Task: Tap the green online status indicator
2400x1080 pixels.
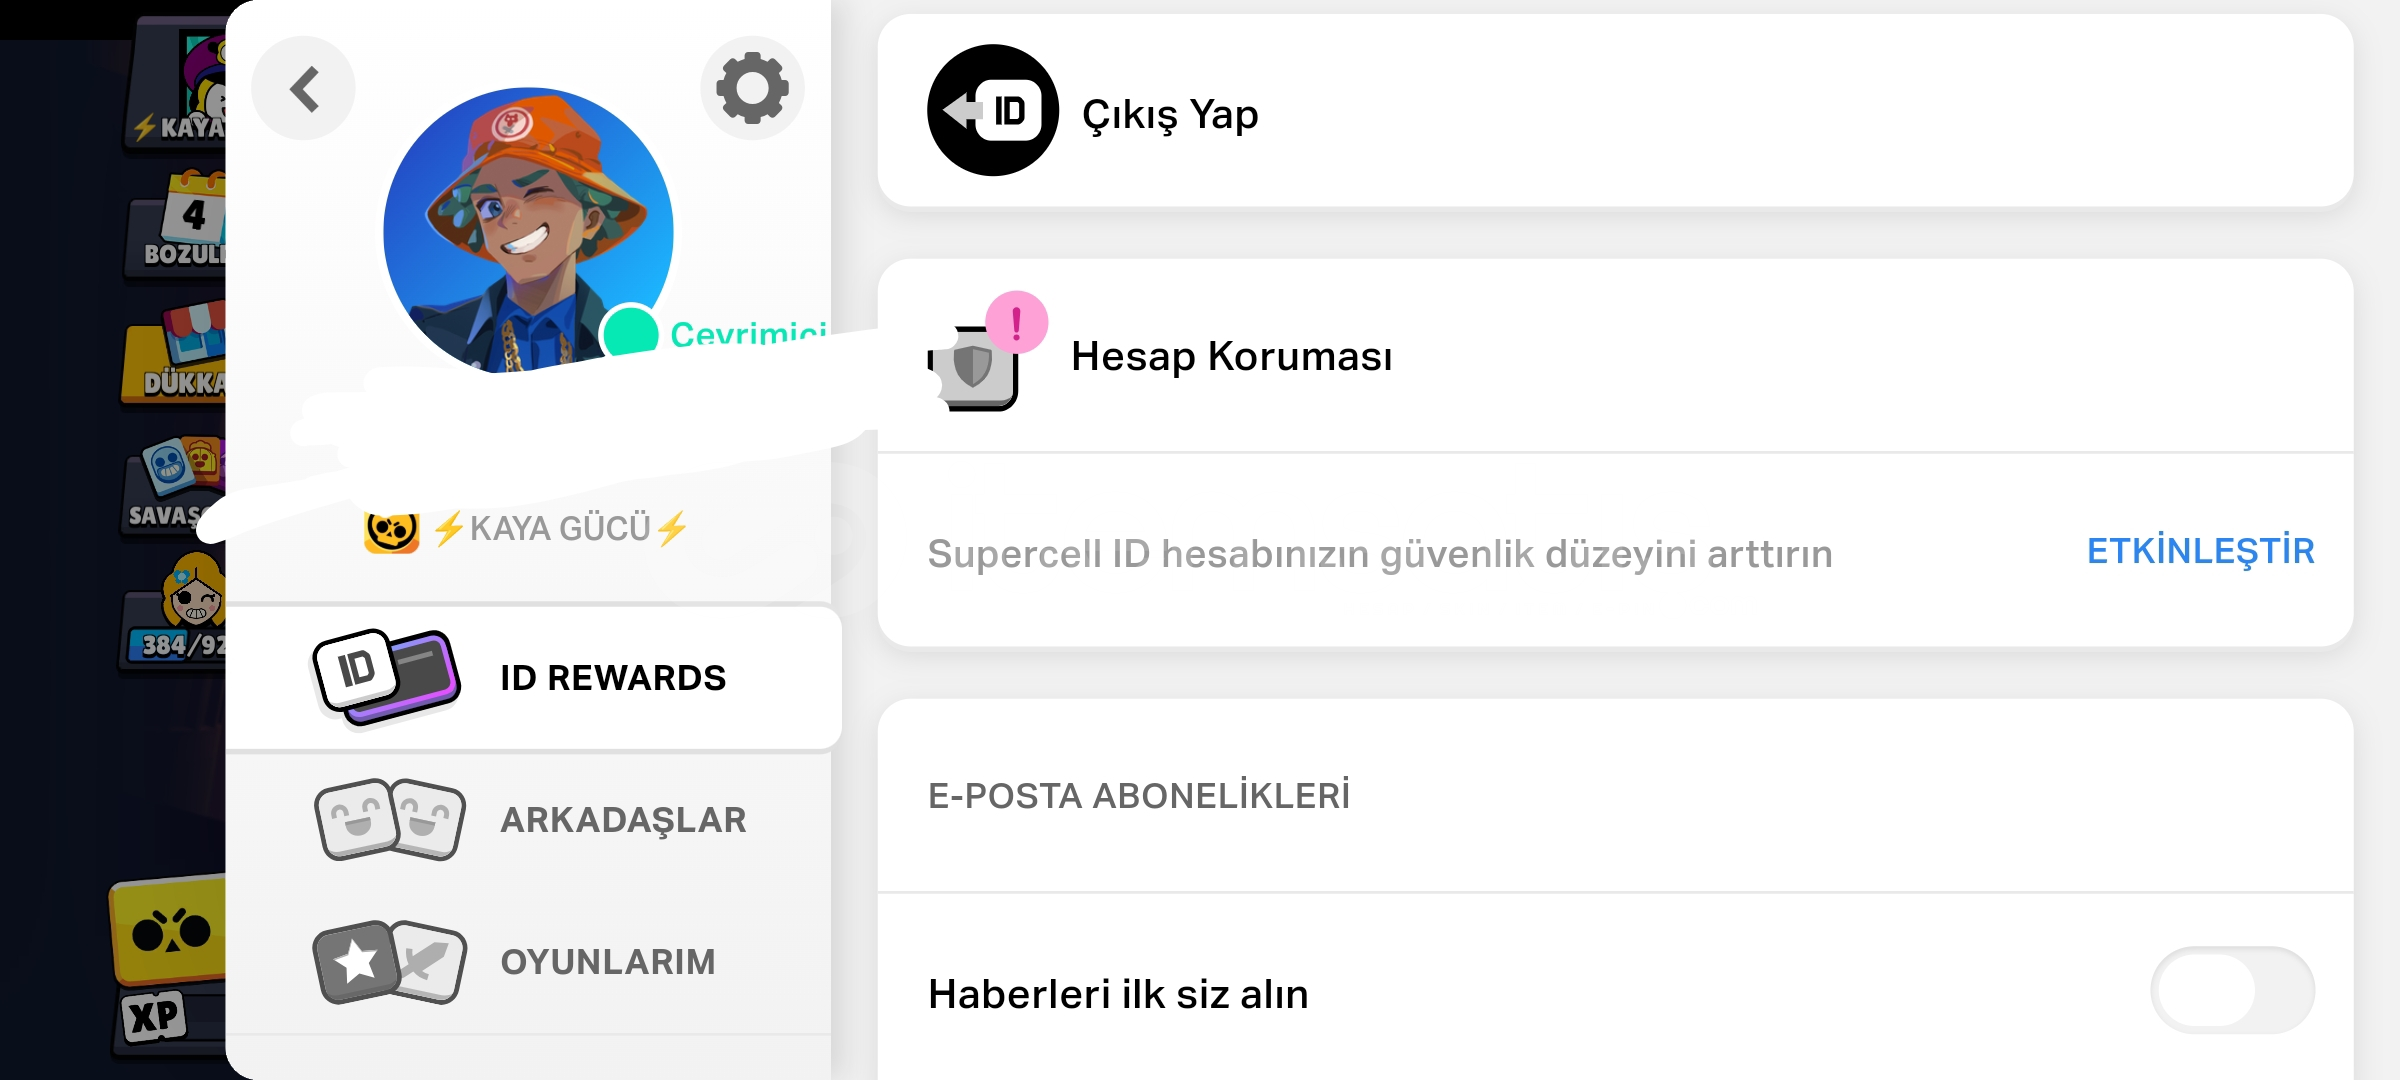Action: coord(630,332)
